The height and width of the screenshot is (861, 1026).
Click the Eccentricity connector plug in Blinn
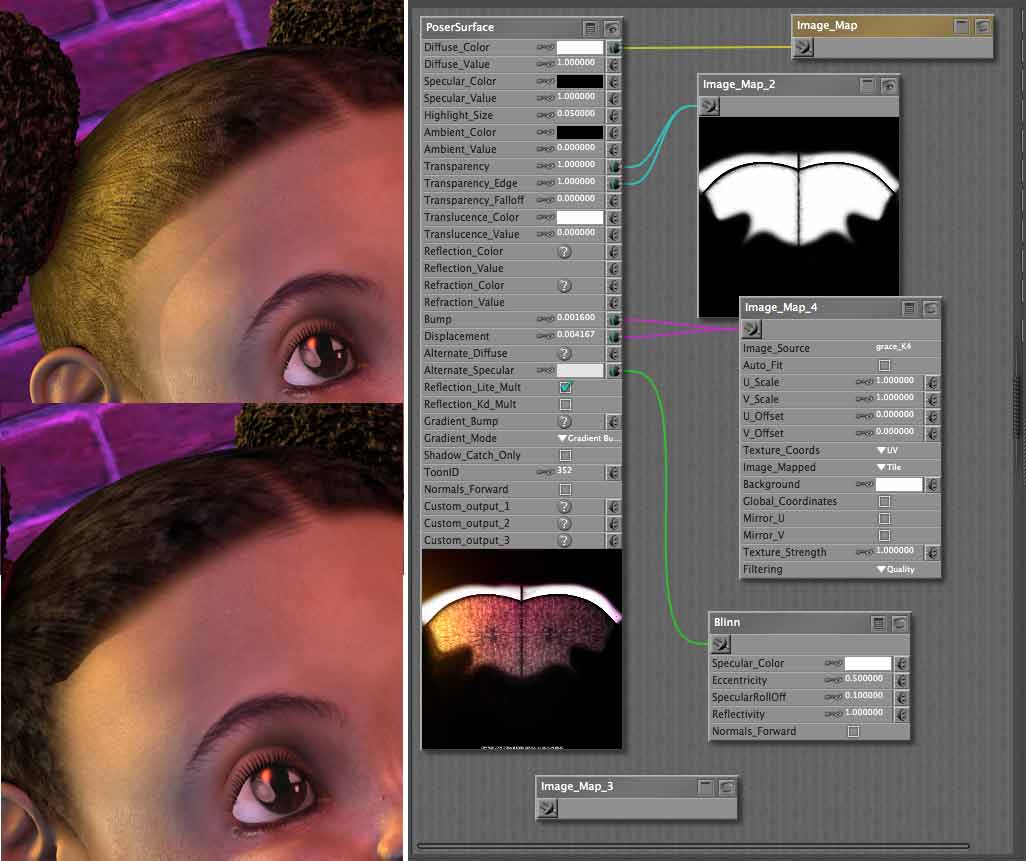(901, 680)
